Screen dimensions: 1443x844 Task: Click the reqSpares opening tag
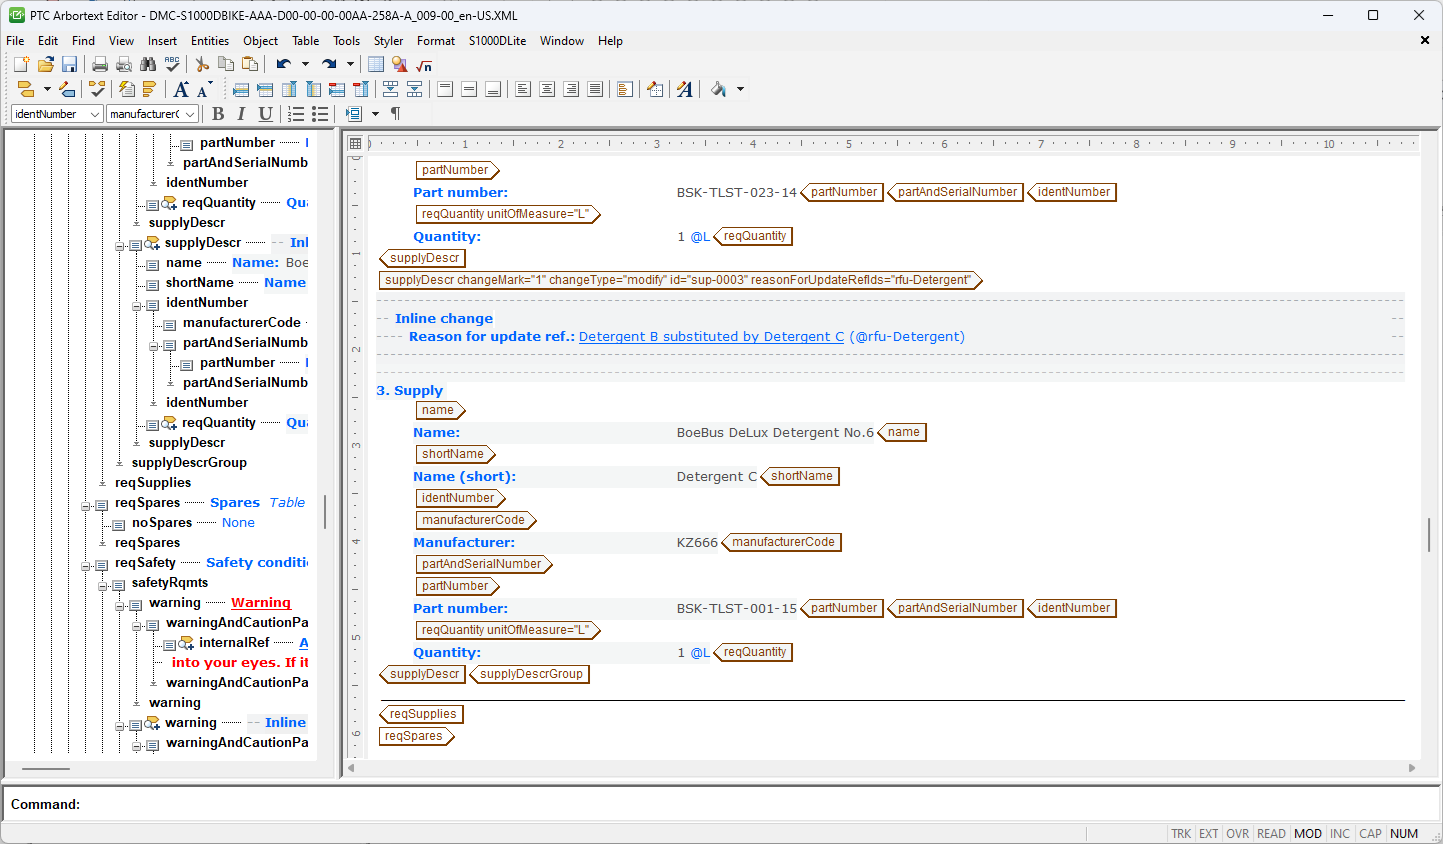click(417, 736)
